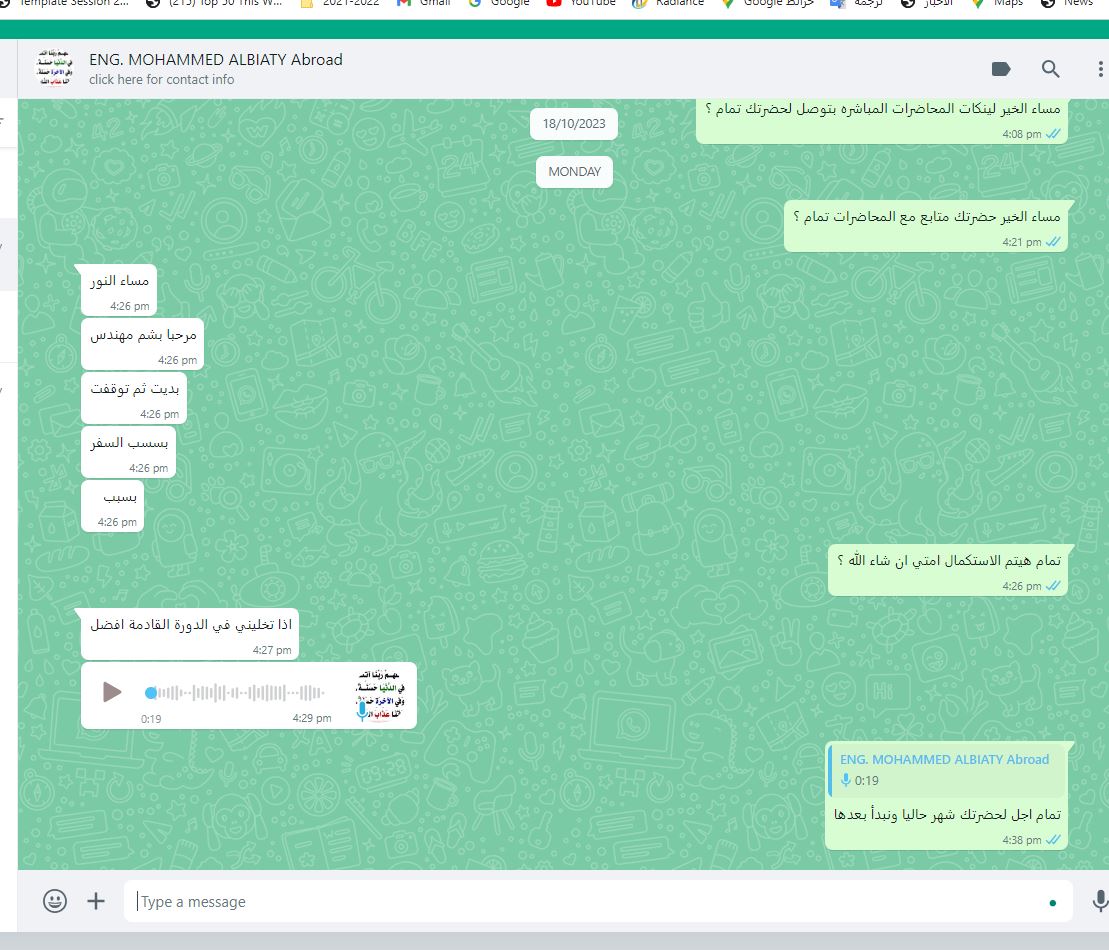This screenshot has width=1109, height=950.
Task: Open the label tag icon in chat header
Action: click(1001, 69)
